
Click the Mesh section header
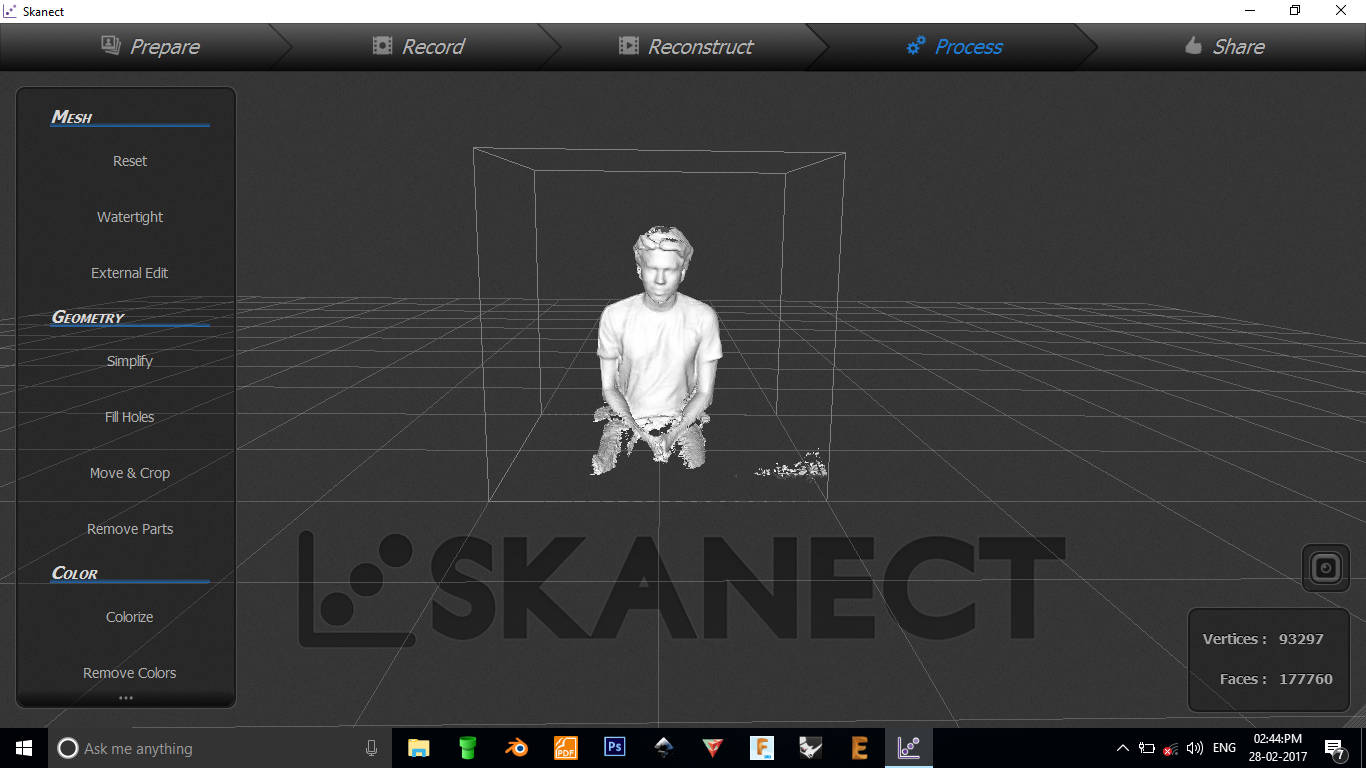tap(72, 117)
